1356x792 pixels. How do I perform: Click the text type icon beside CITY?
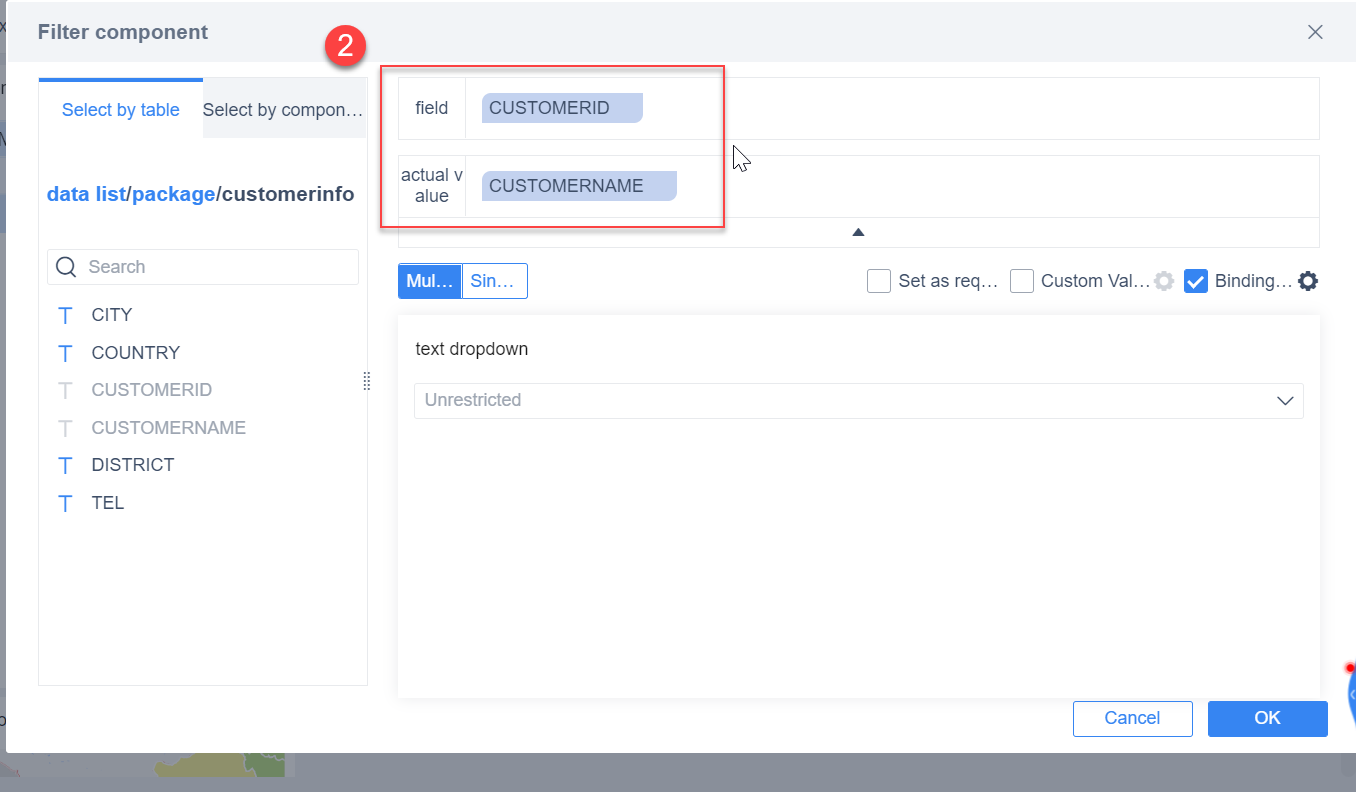point(66,315)
